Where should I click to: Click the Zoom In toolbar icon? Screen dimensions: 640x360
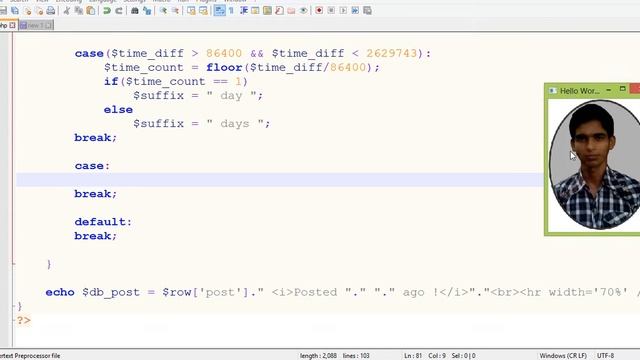[163, 11]
